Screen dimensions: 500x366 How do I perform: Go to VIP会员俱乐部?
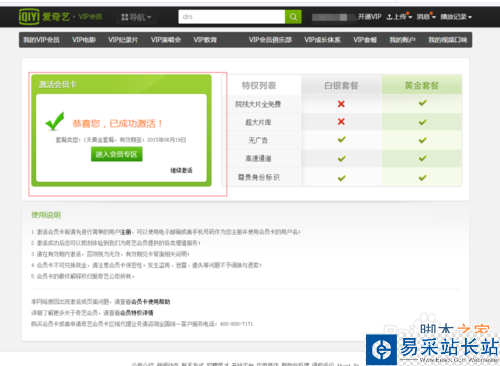click(x=270, y=40)
